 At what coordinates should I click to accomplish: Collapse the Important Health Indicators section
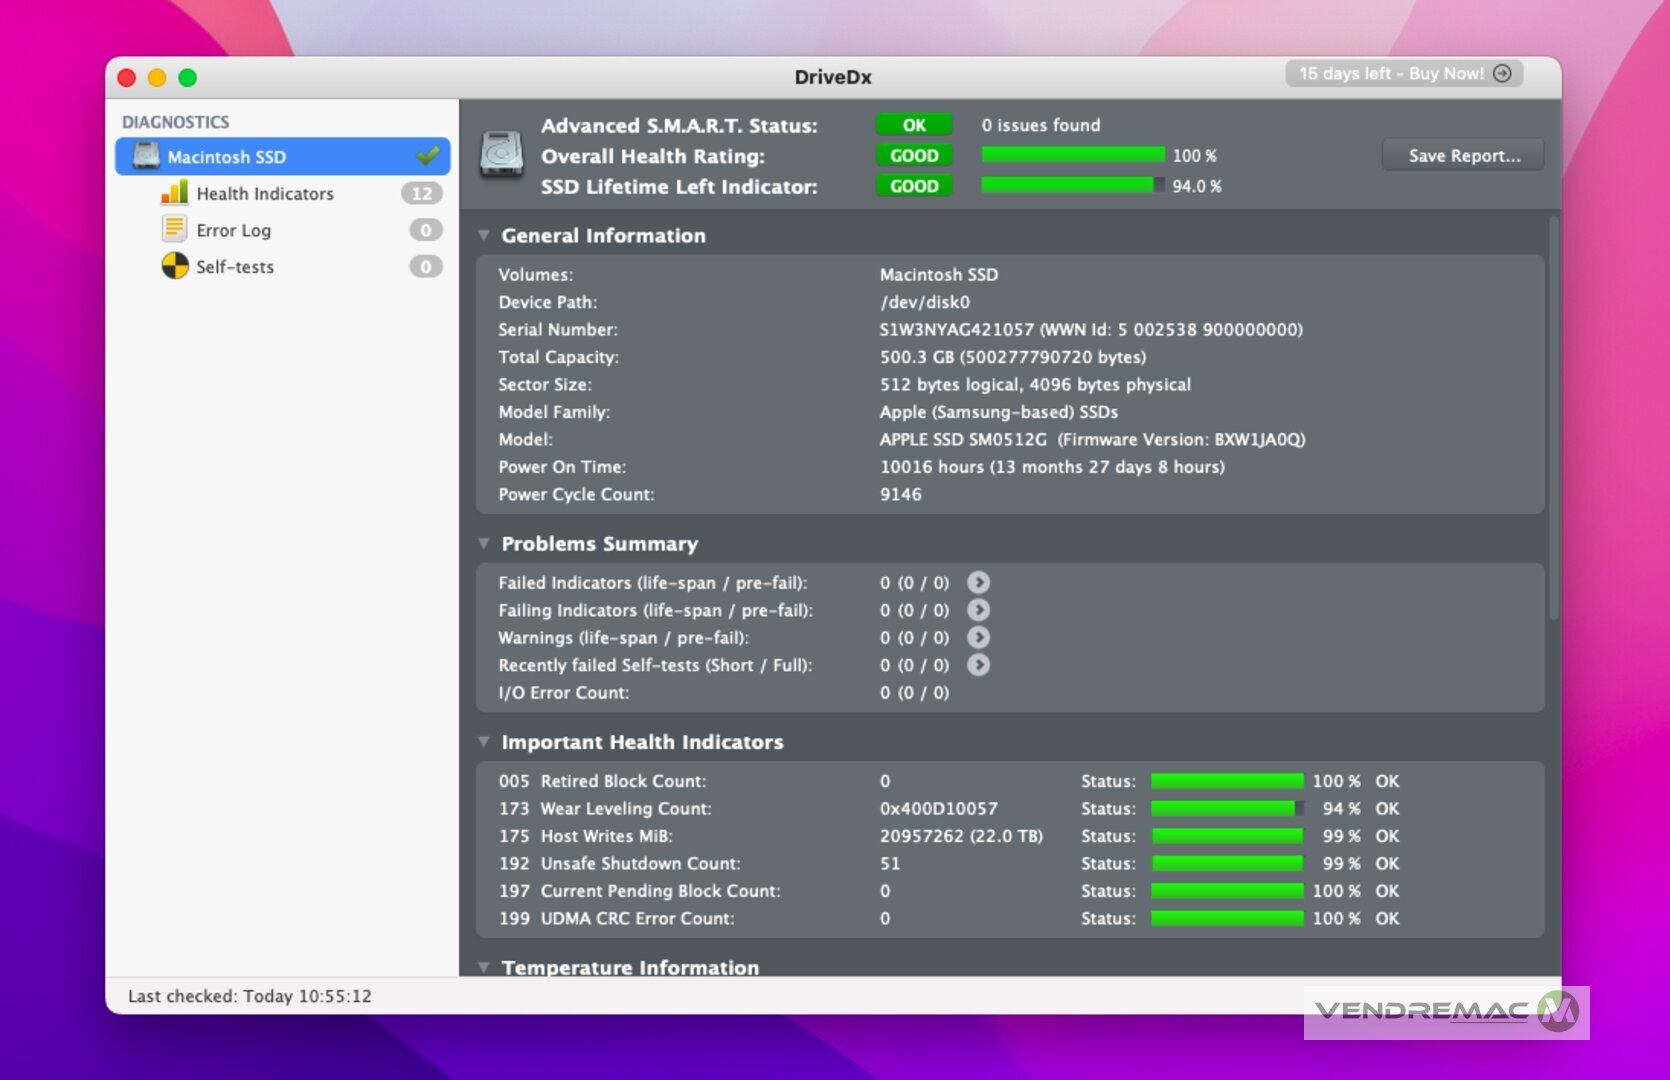pyautogui.click(x=484, y=742)
